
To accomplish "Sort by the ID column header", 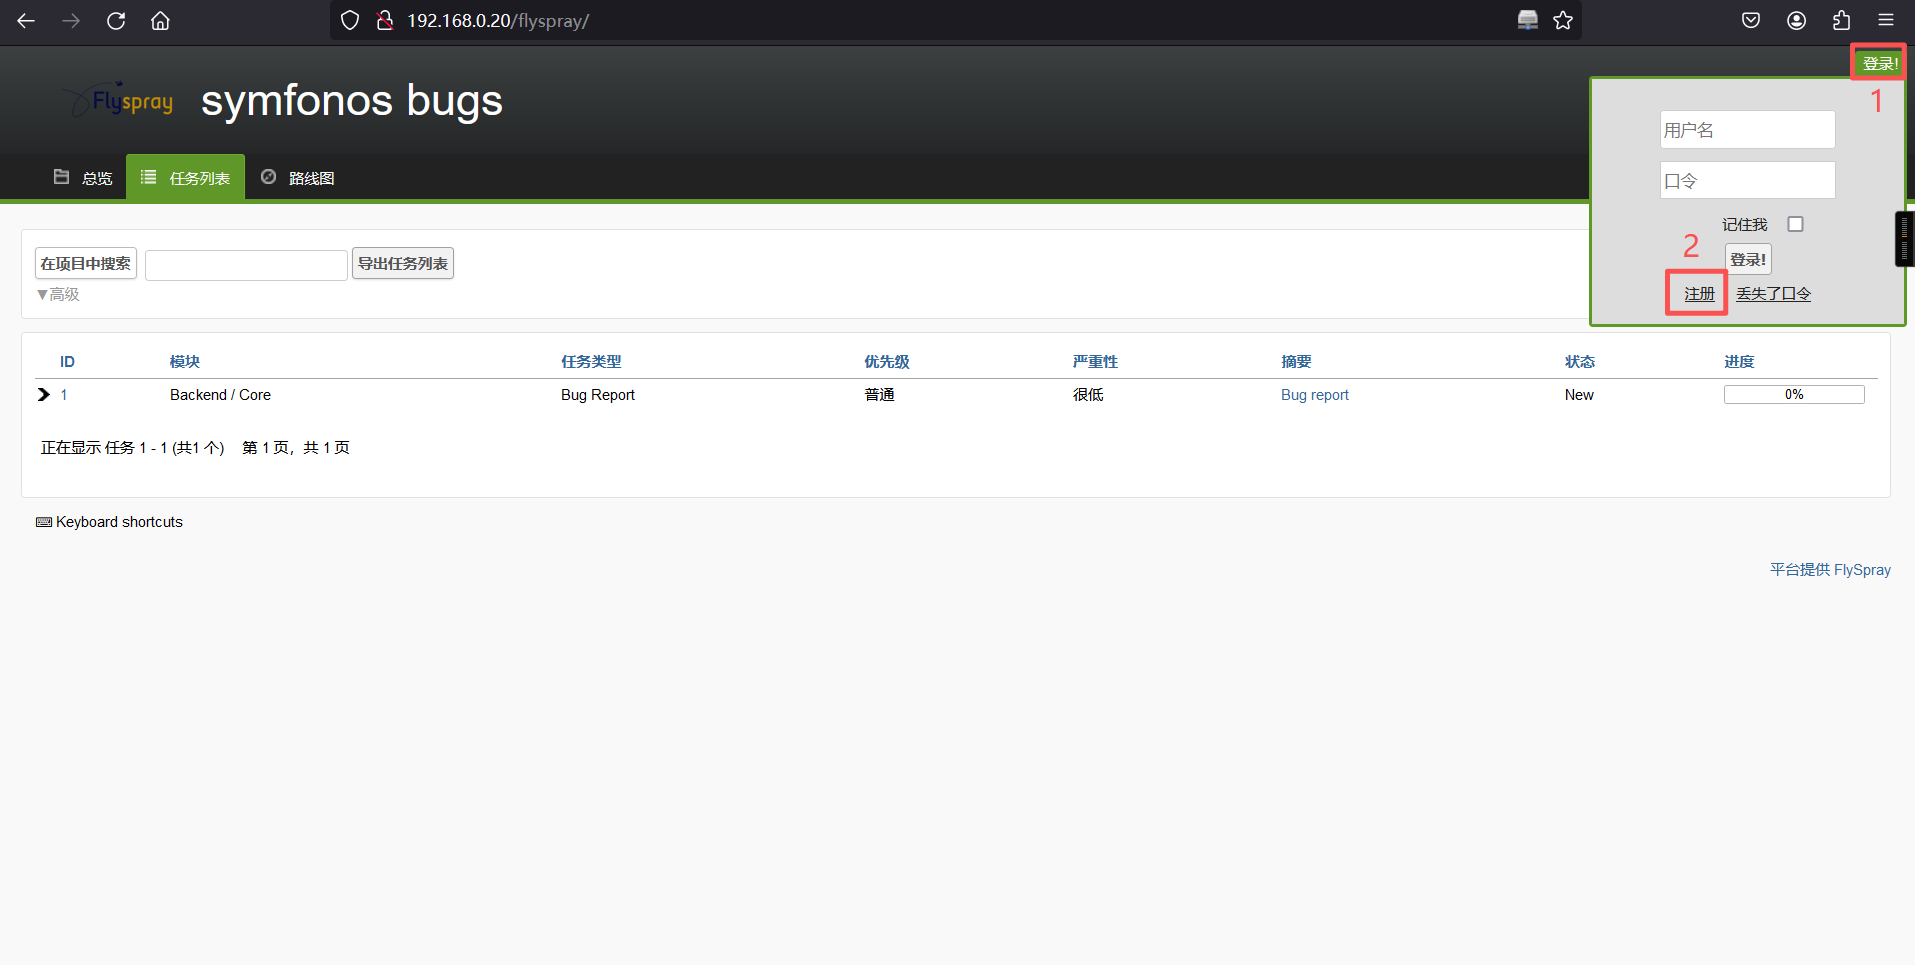I will [67, 362].
